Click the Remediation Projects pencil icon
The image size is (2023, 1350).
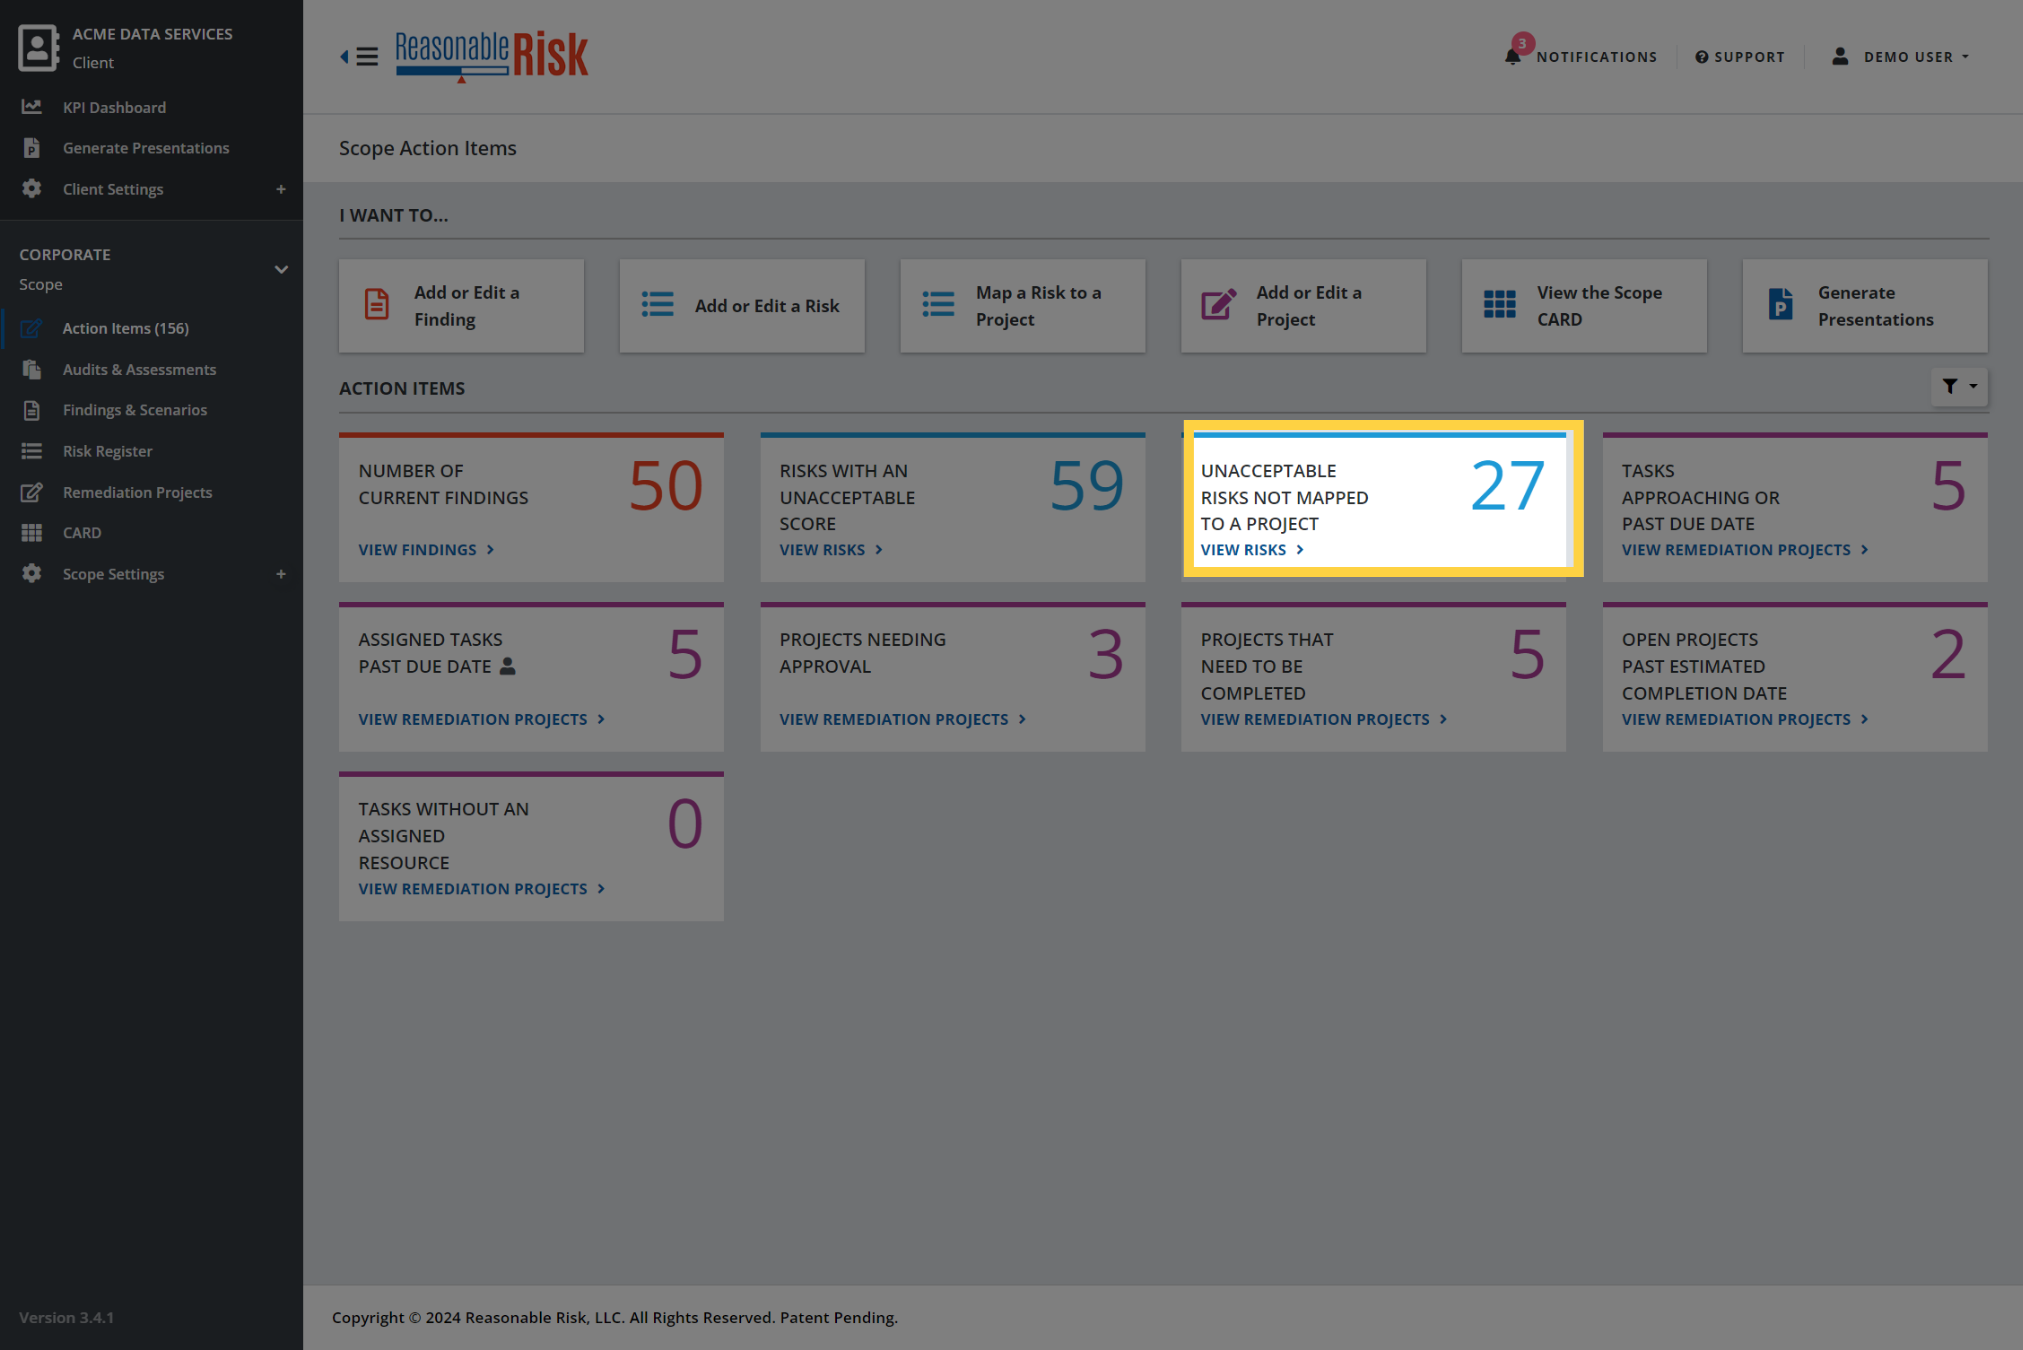32,492
